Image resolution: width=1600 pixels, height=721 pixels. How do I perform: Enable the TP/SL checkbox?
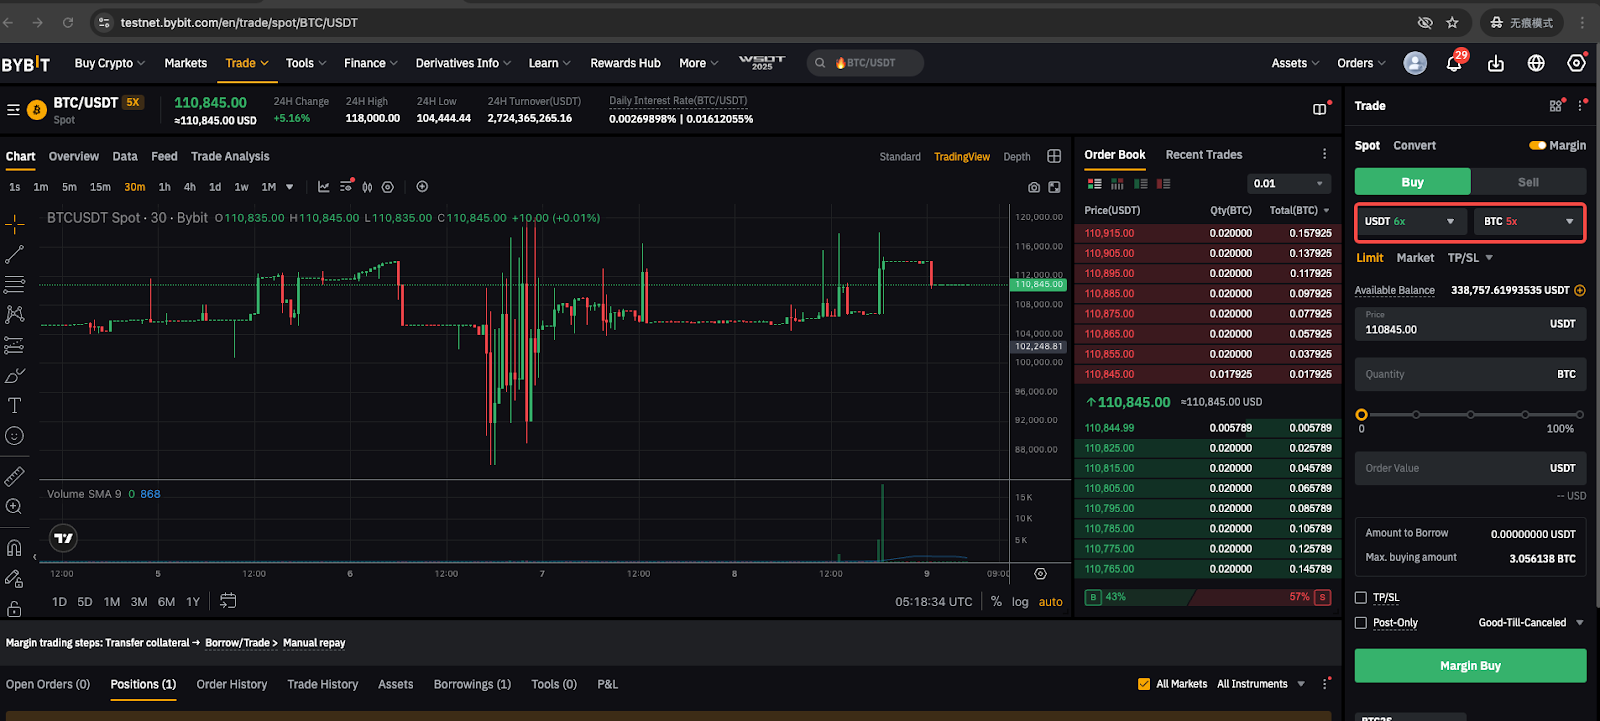(x=1361, y=598)
